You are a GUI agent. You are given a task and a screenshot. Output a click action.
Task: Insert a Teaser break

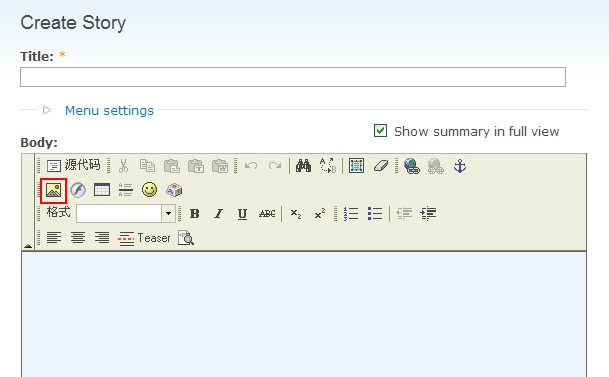point(144,238)
